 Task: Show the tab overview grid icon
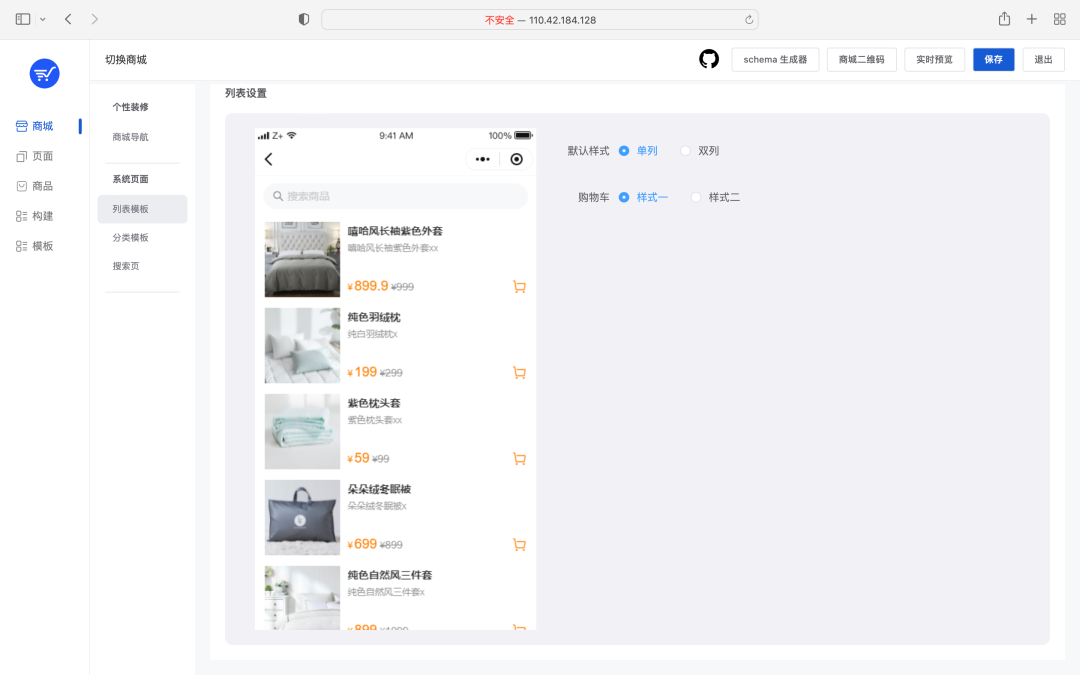coord(1060,19)
